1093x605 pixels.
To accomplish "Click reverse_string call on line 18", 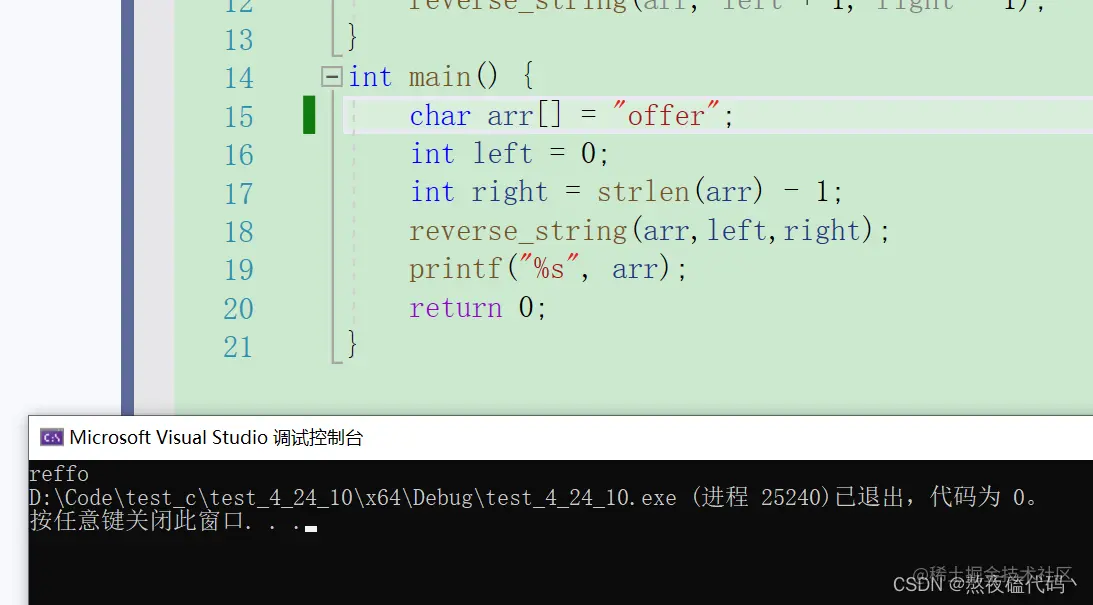I will point(649,231).
